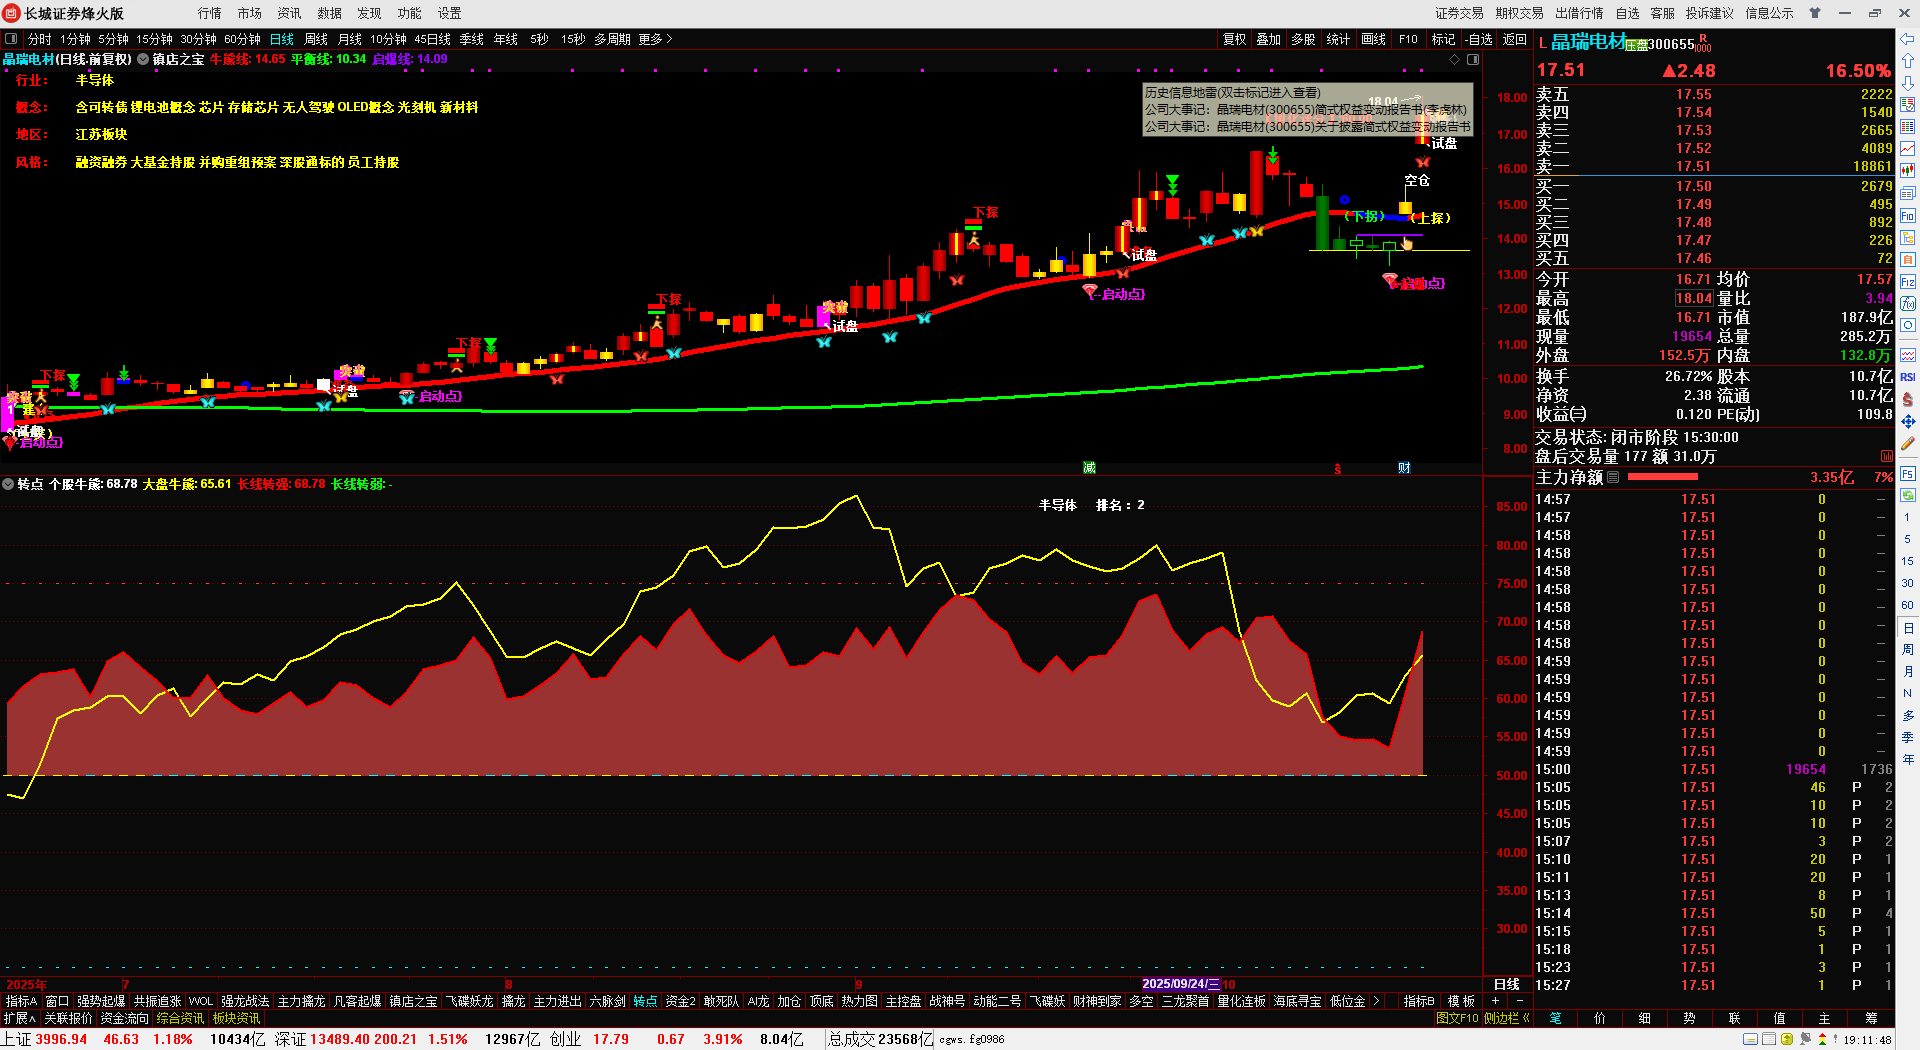Open the 功能 menu

[410, 13]
